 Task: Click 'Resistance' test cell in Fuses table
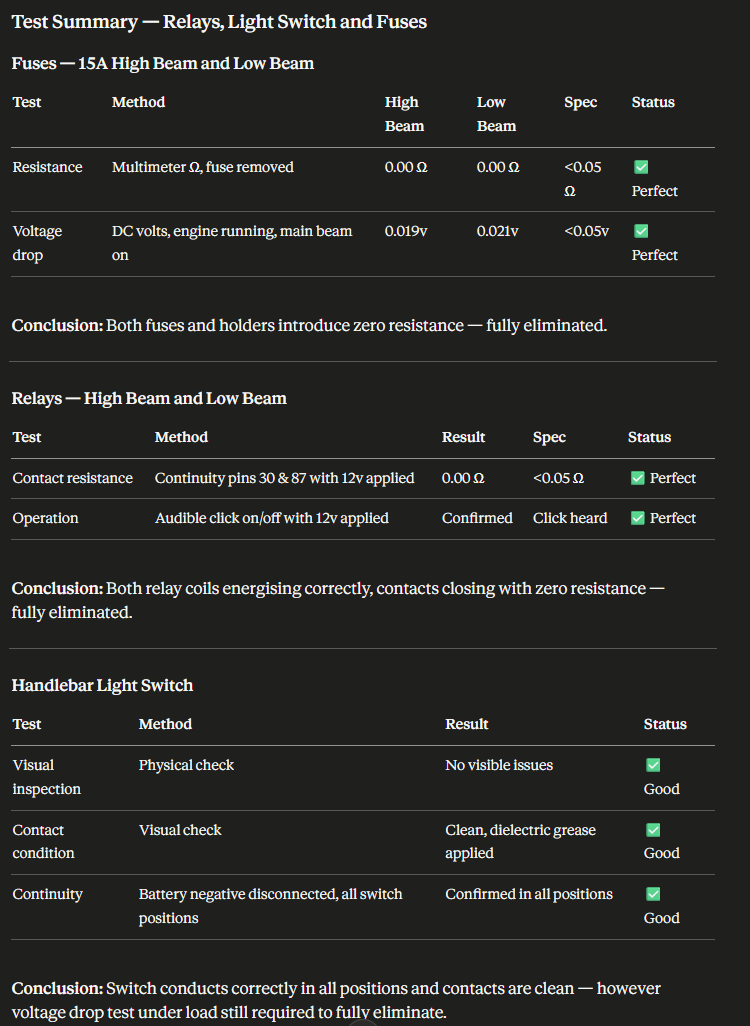click(47, 167)
